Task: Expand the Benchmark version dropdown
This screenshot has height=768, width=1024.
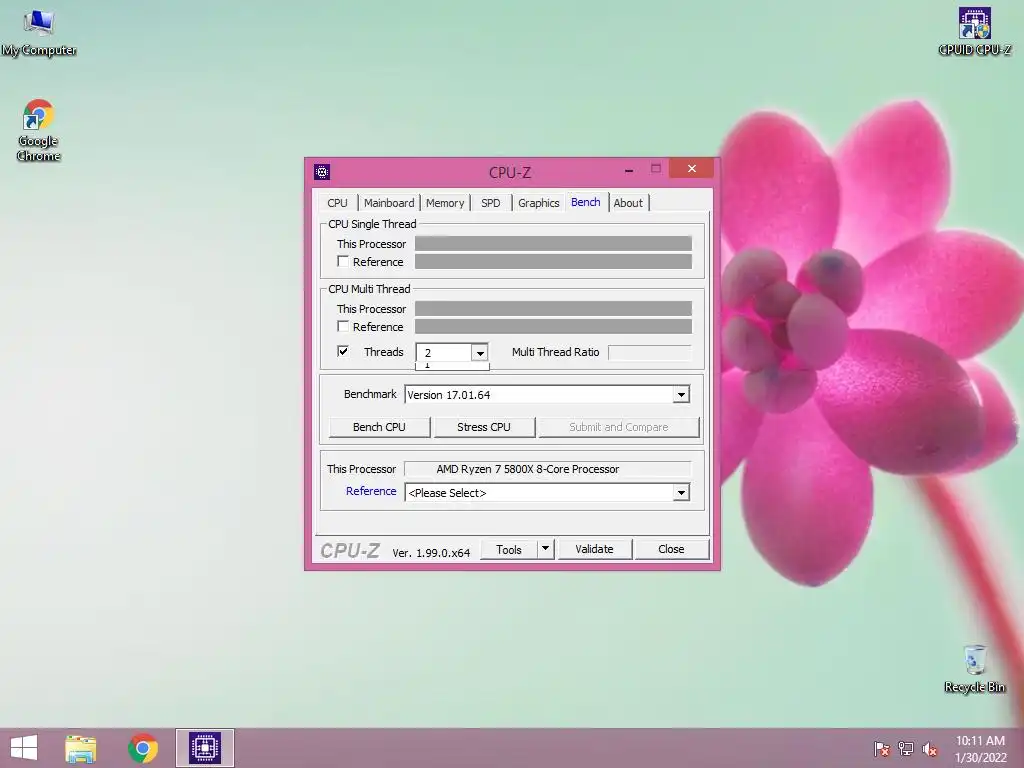Action: pos(681,394)
